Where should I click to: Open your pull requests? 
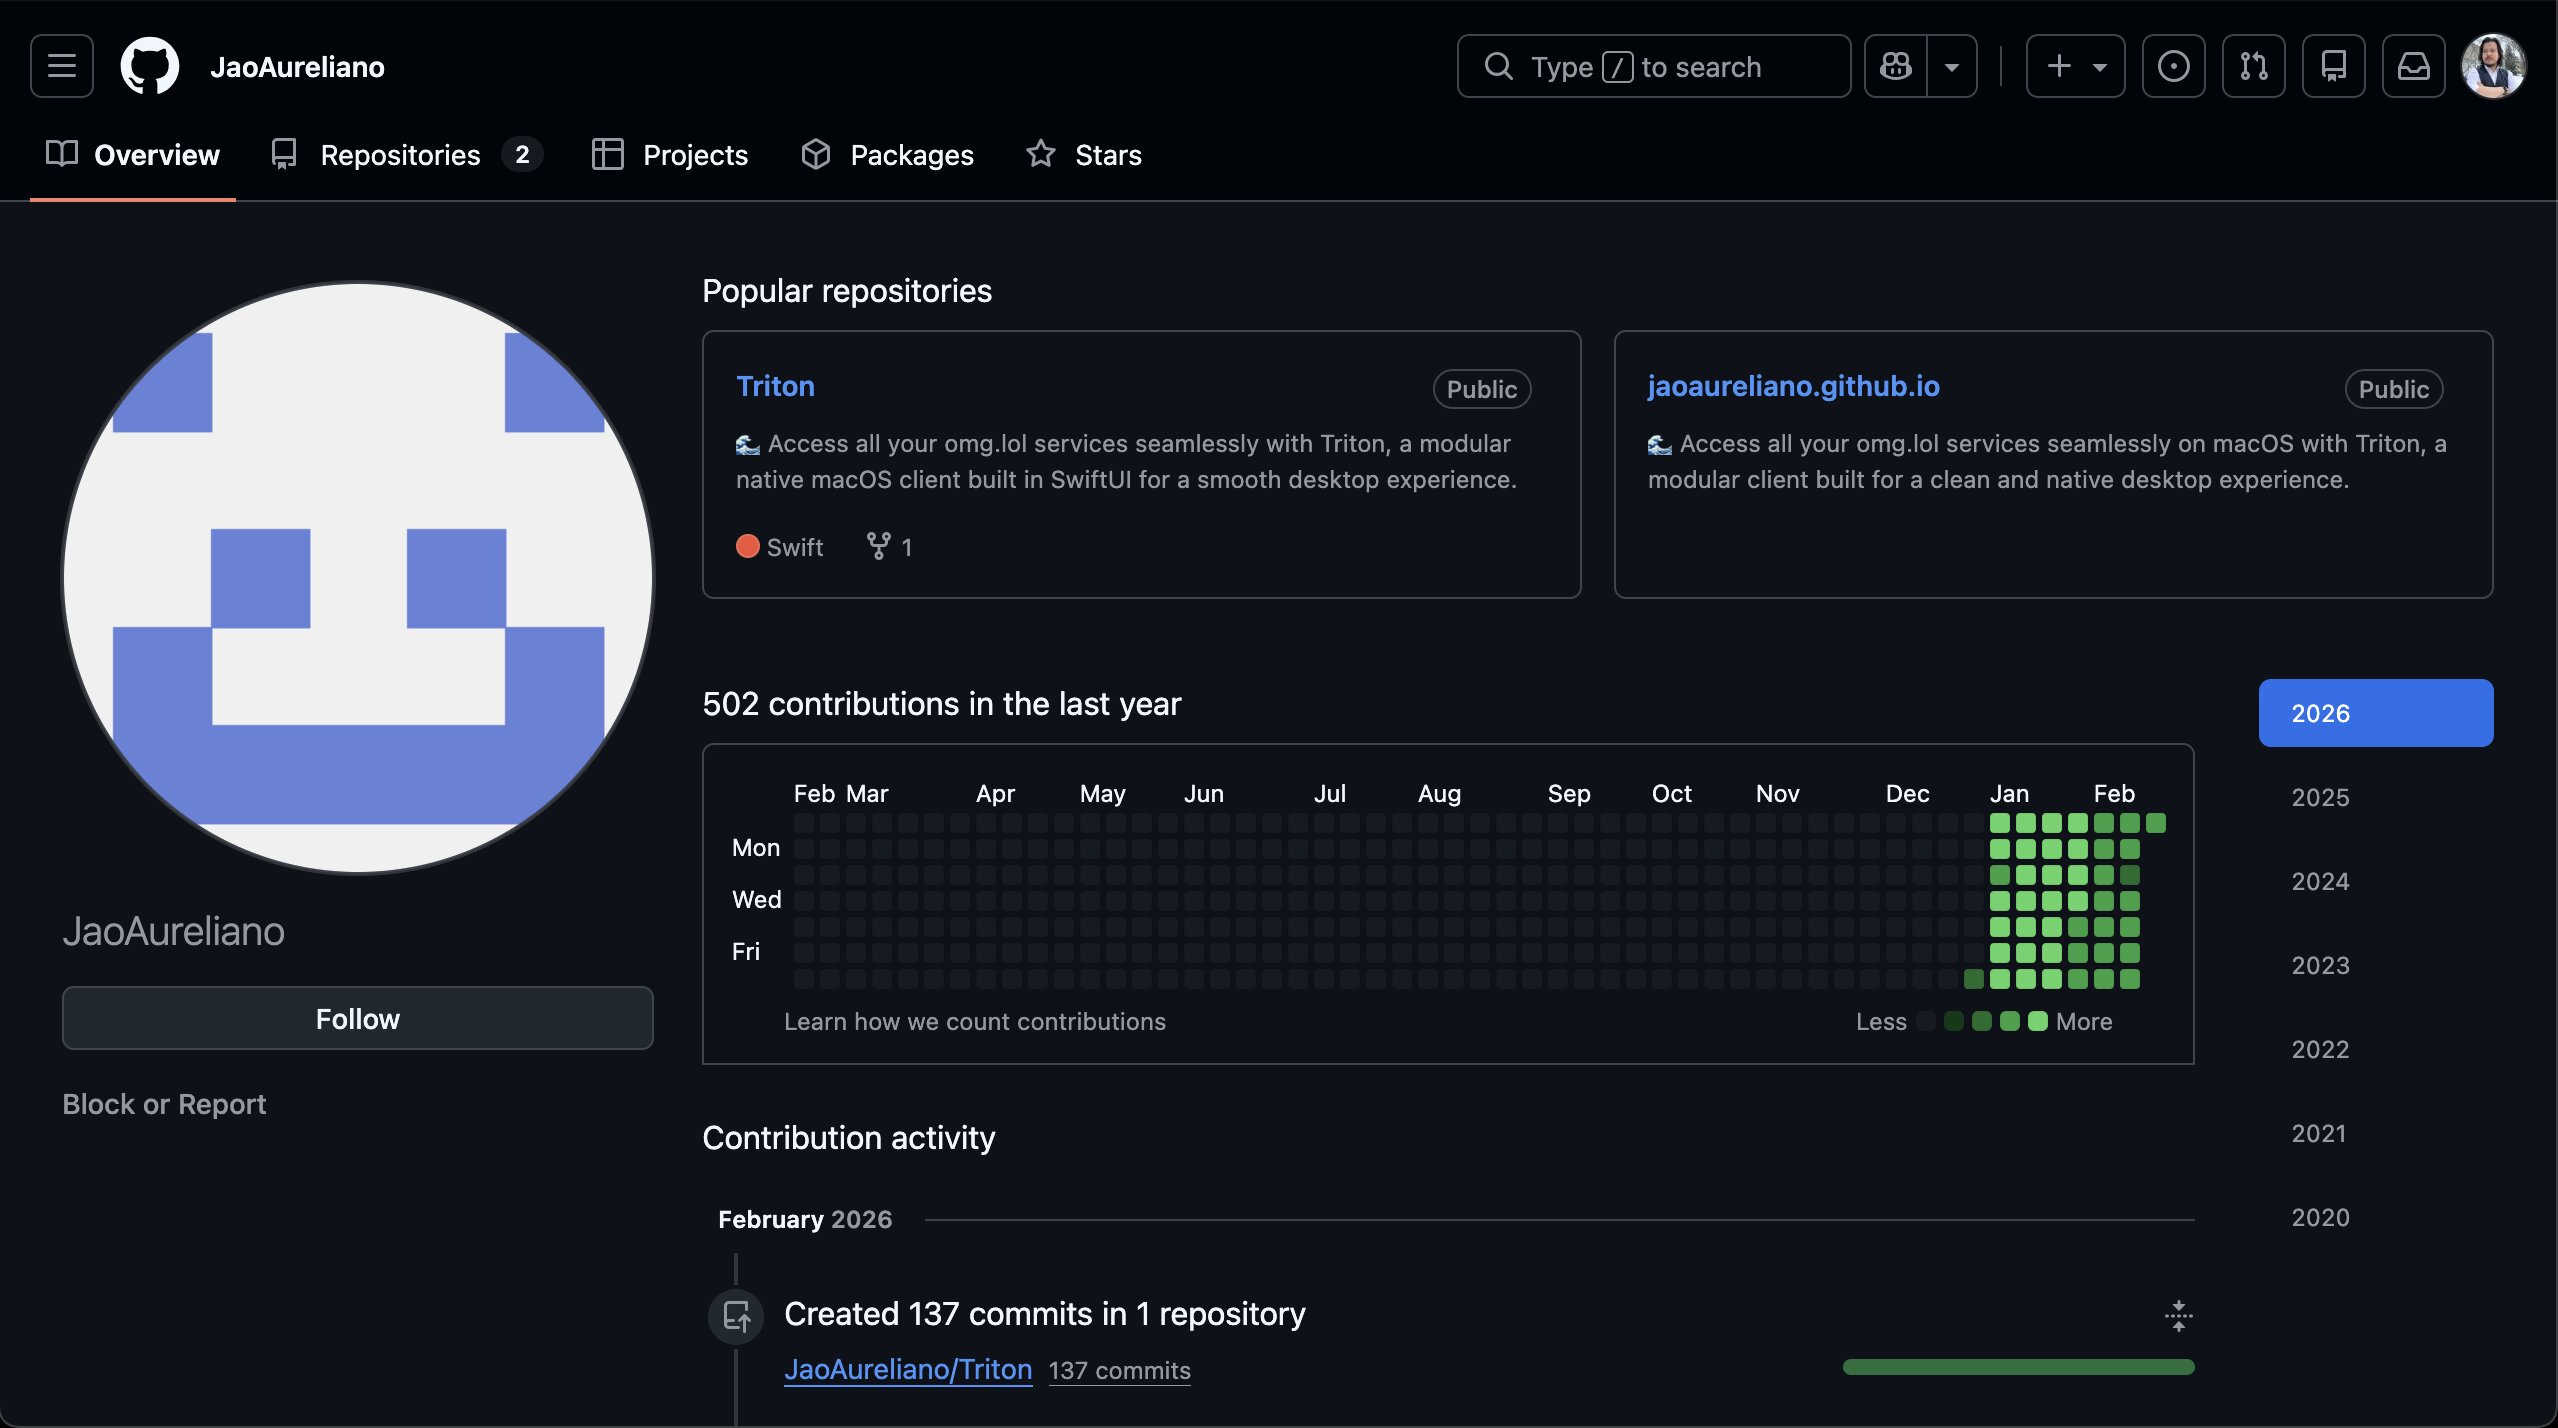coord(2253,66)
